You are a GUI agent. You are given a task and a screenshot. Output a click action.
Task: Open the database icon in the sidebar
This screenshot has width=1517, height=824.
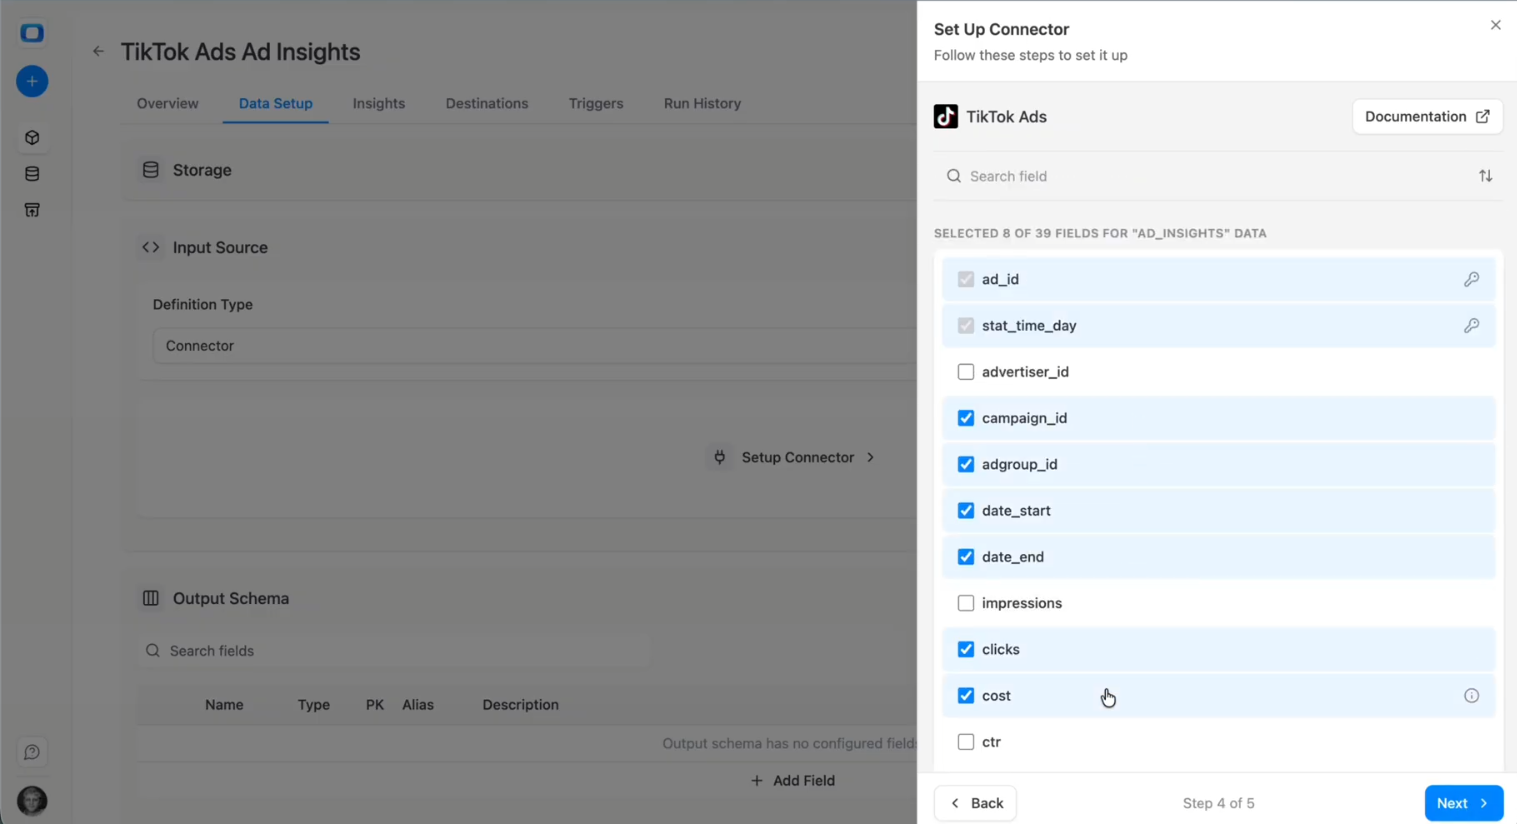(x=31, y=173)
